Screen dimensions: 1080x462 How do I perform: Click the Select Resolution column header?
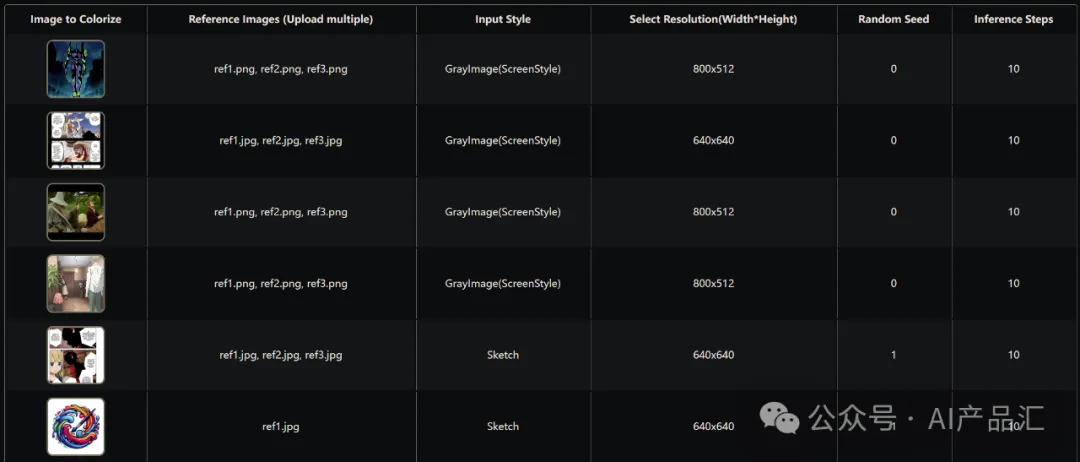(714, 19)
